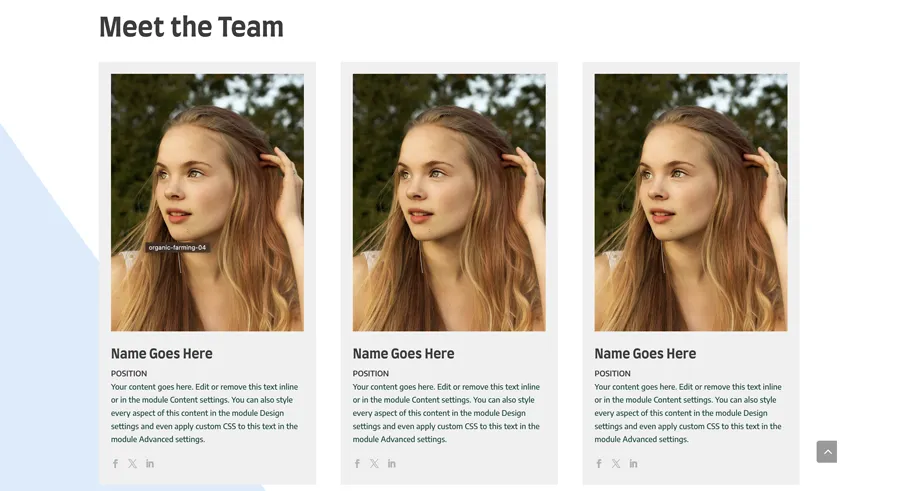Click the third team member photo
900x491 pixels.
(x=690, y=202)
